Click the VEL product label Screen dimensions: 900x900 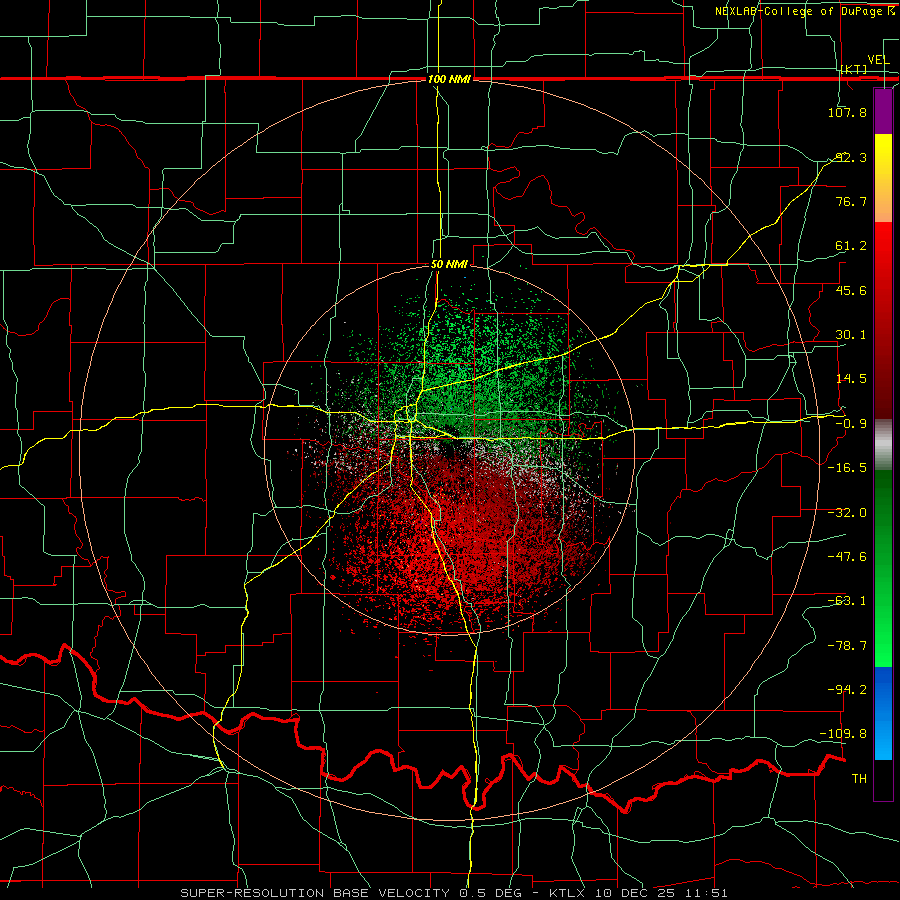click(x=878, y=60)
